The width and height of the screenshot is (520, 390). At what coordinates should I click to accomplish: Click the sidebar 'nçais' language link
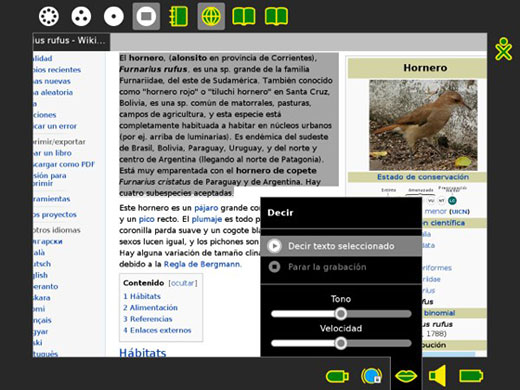click(42, 320)
